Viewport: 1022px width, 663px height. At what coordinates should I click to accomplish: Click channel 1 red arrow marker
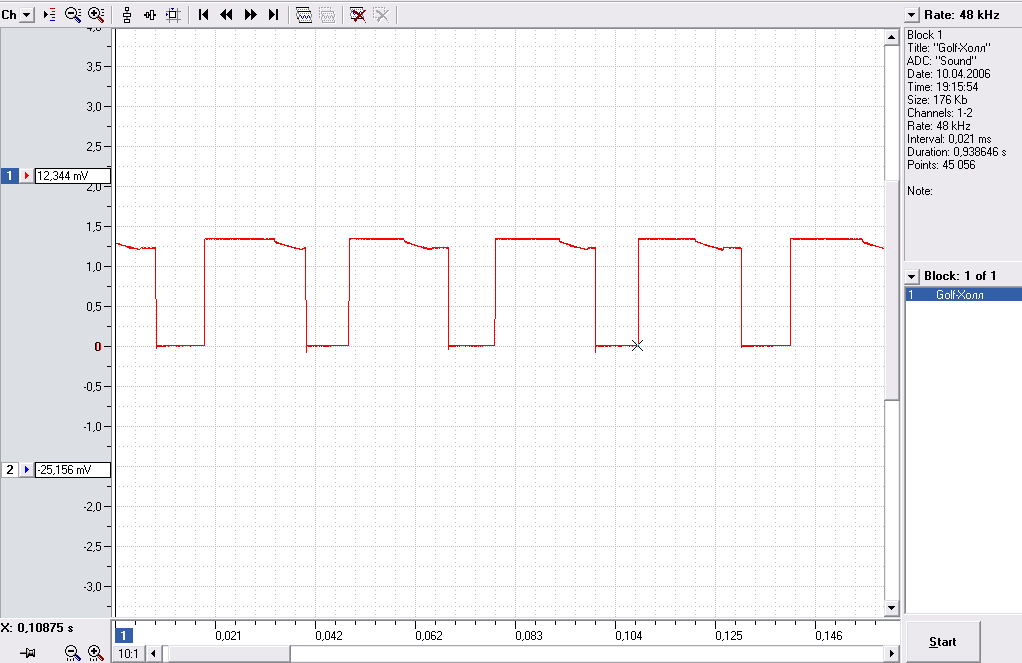click(x=26, y=176)
